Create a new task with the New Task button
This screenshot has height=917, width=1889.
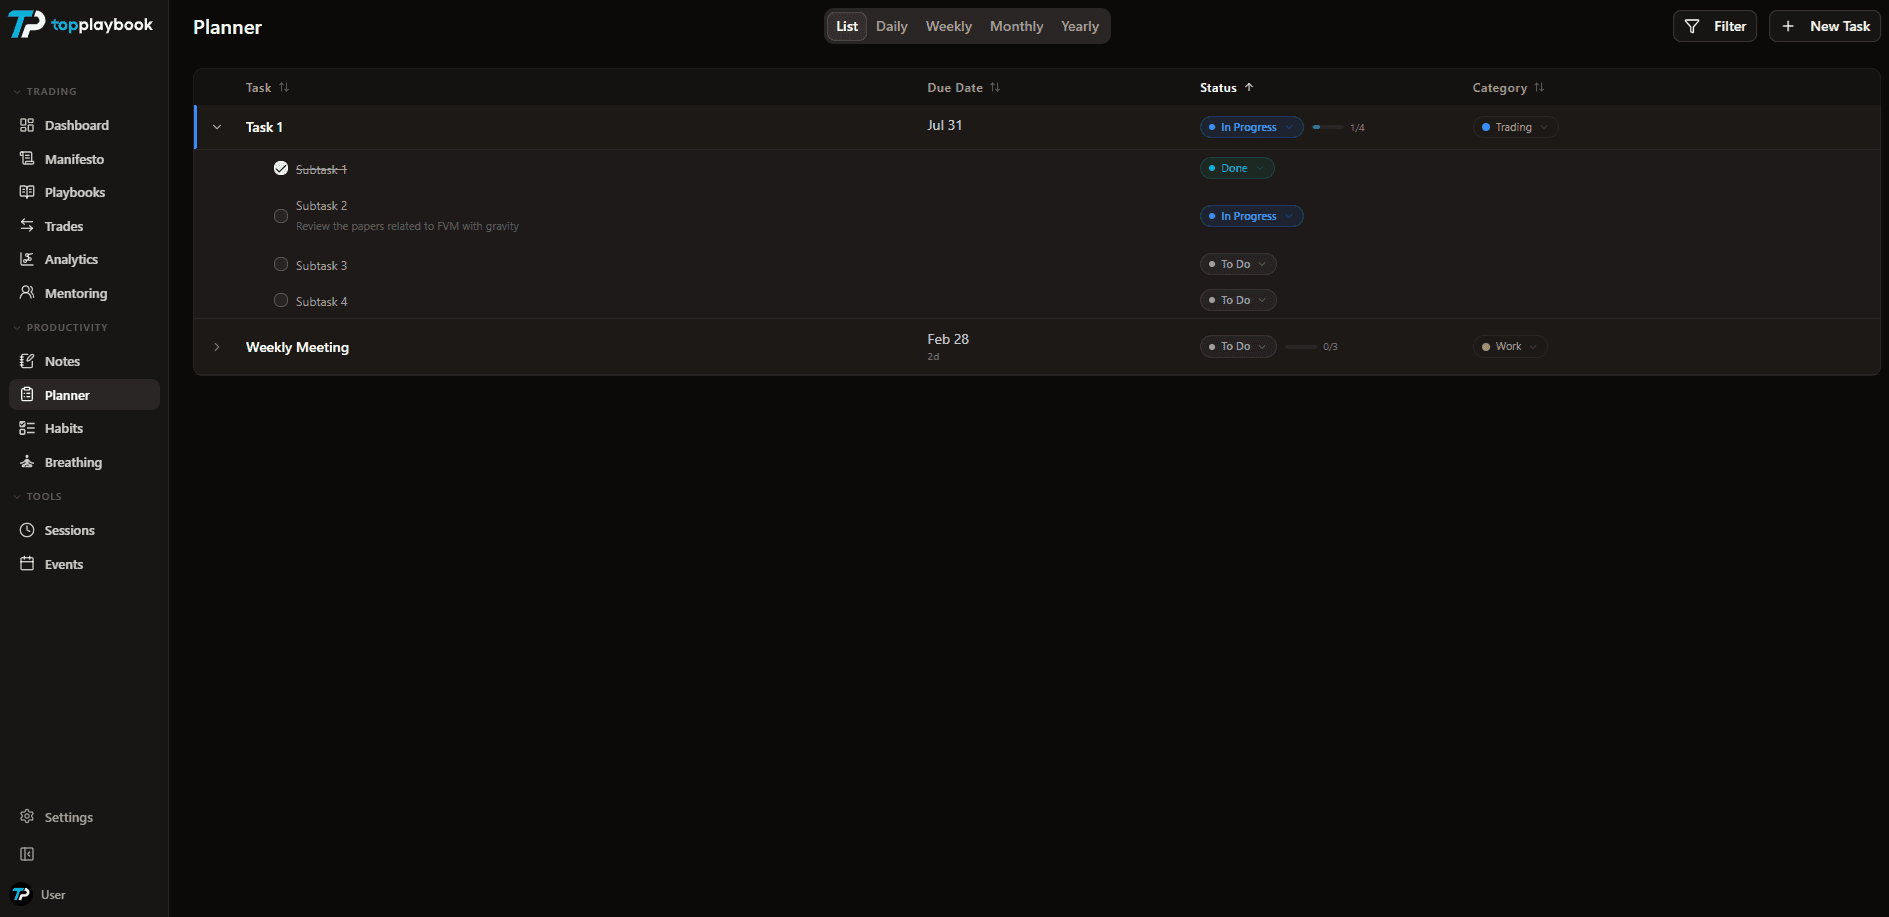click(1824, 25)
